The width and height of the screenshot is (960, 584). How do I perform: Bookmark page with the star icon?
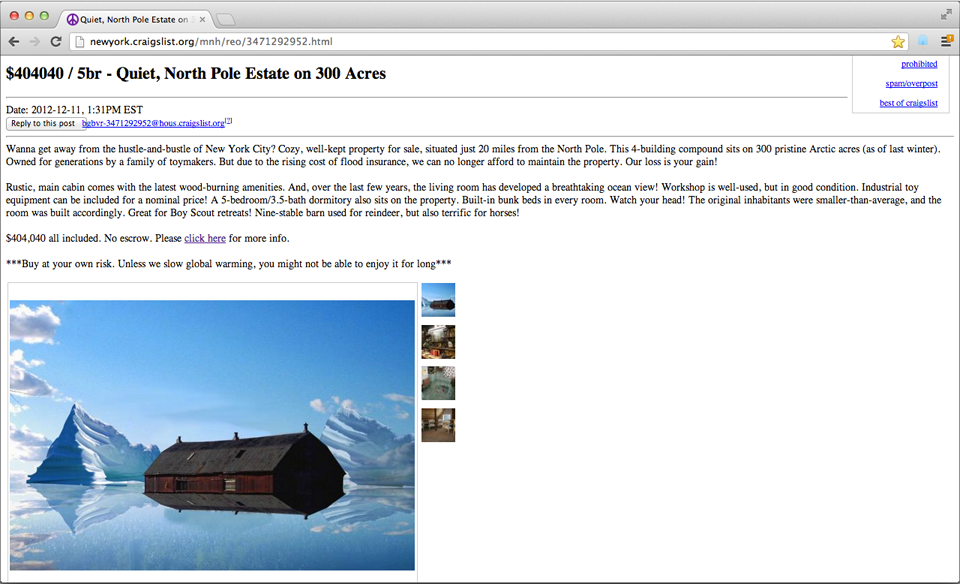(898, 42)
